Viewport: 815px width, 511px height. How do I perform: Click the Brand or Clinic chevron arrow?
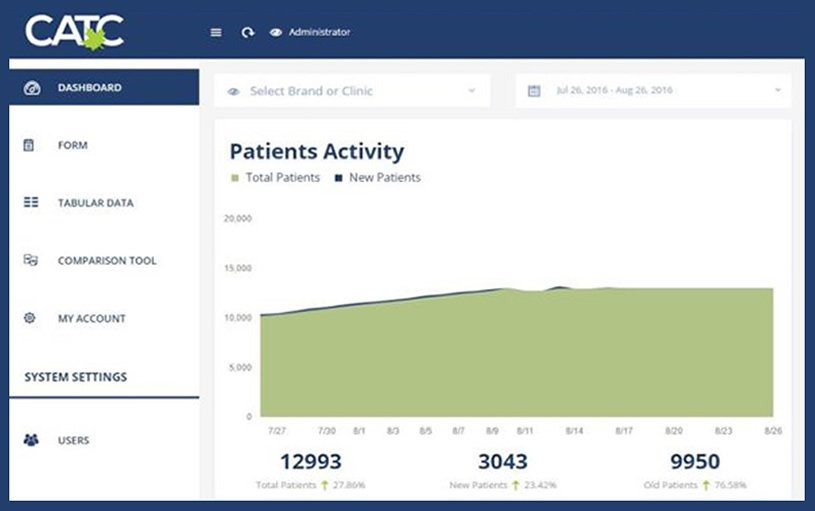tap(471, 90)
